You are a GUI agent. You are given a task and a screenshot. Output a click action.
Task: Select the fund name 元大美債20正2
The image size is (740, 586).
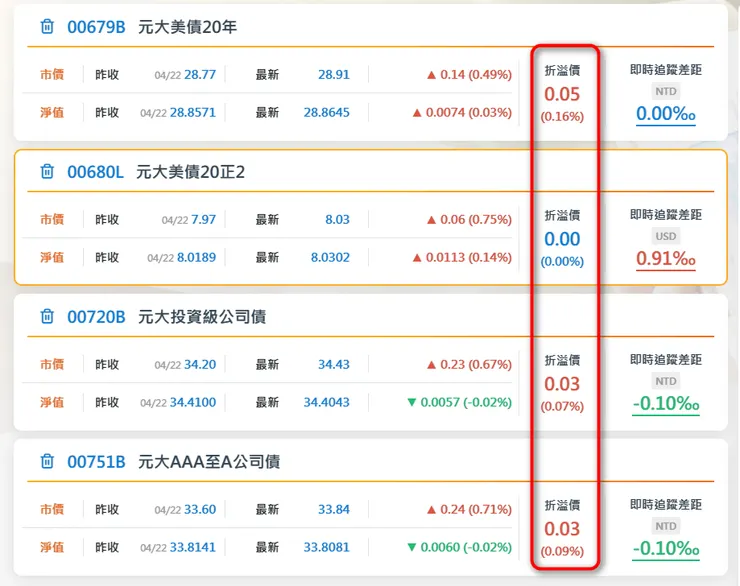click(x=191, y=172)
